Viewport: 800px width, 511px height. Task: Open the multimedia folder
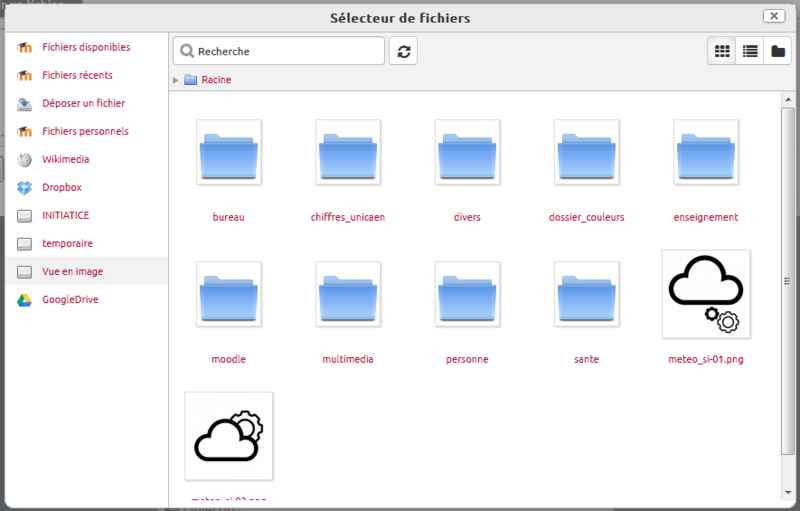click(348, 295)
